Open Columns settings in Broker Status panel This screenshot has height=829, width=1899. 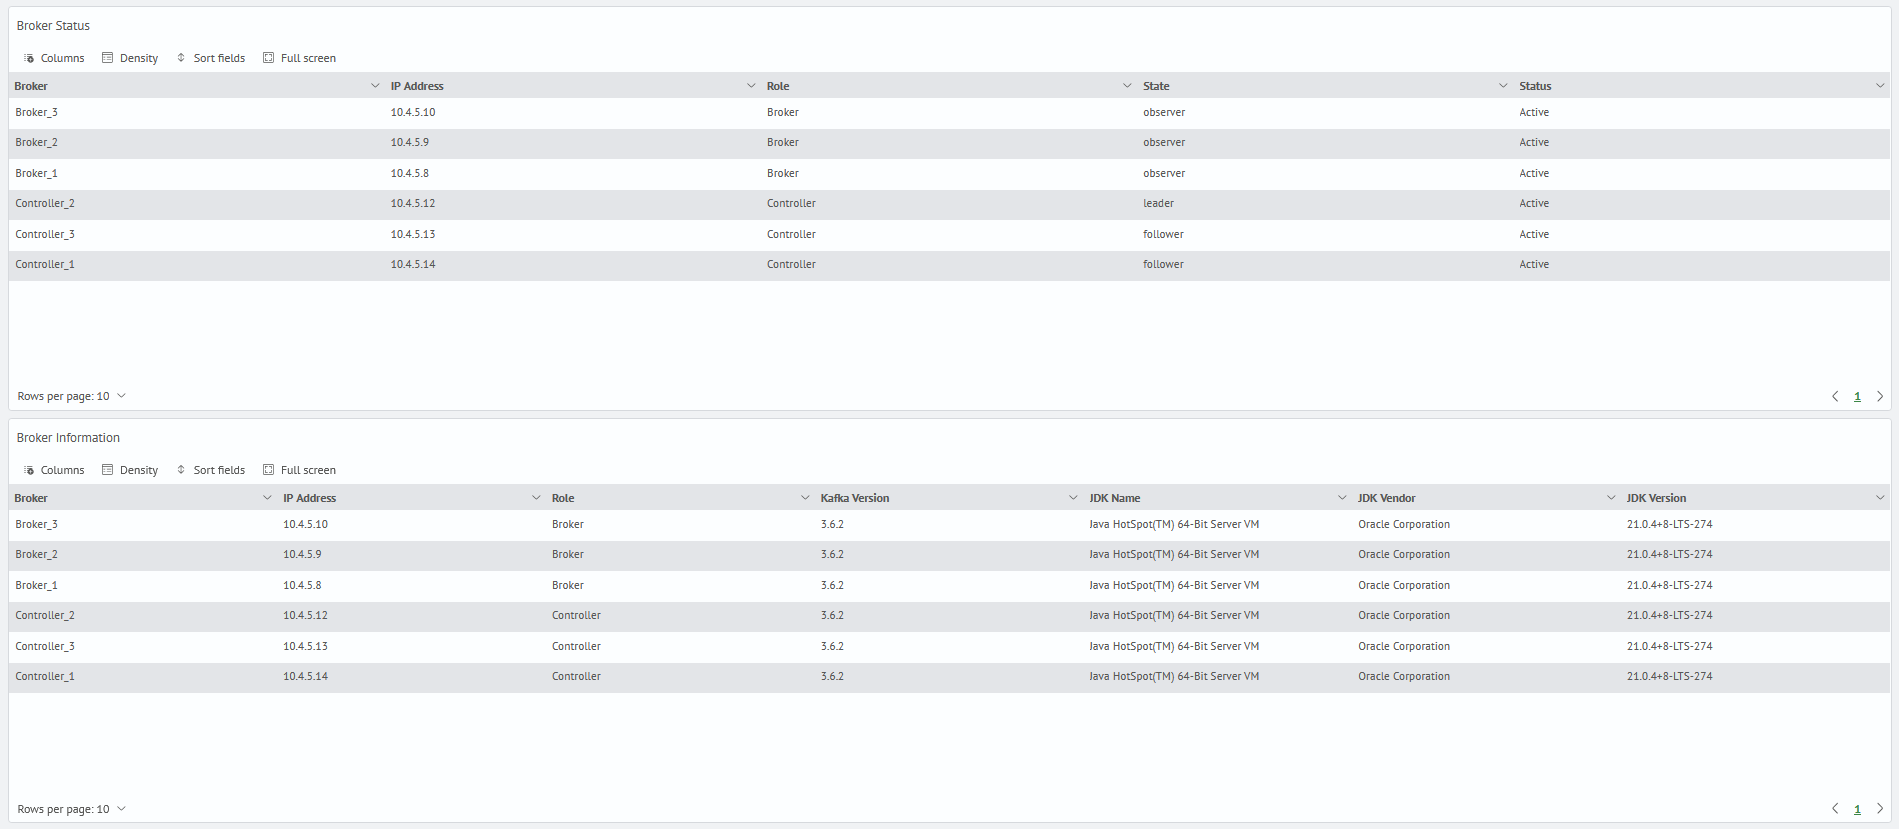click(54, 58)
